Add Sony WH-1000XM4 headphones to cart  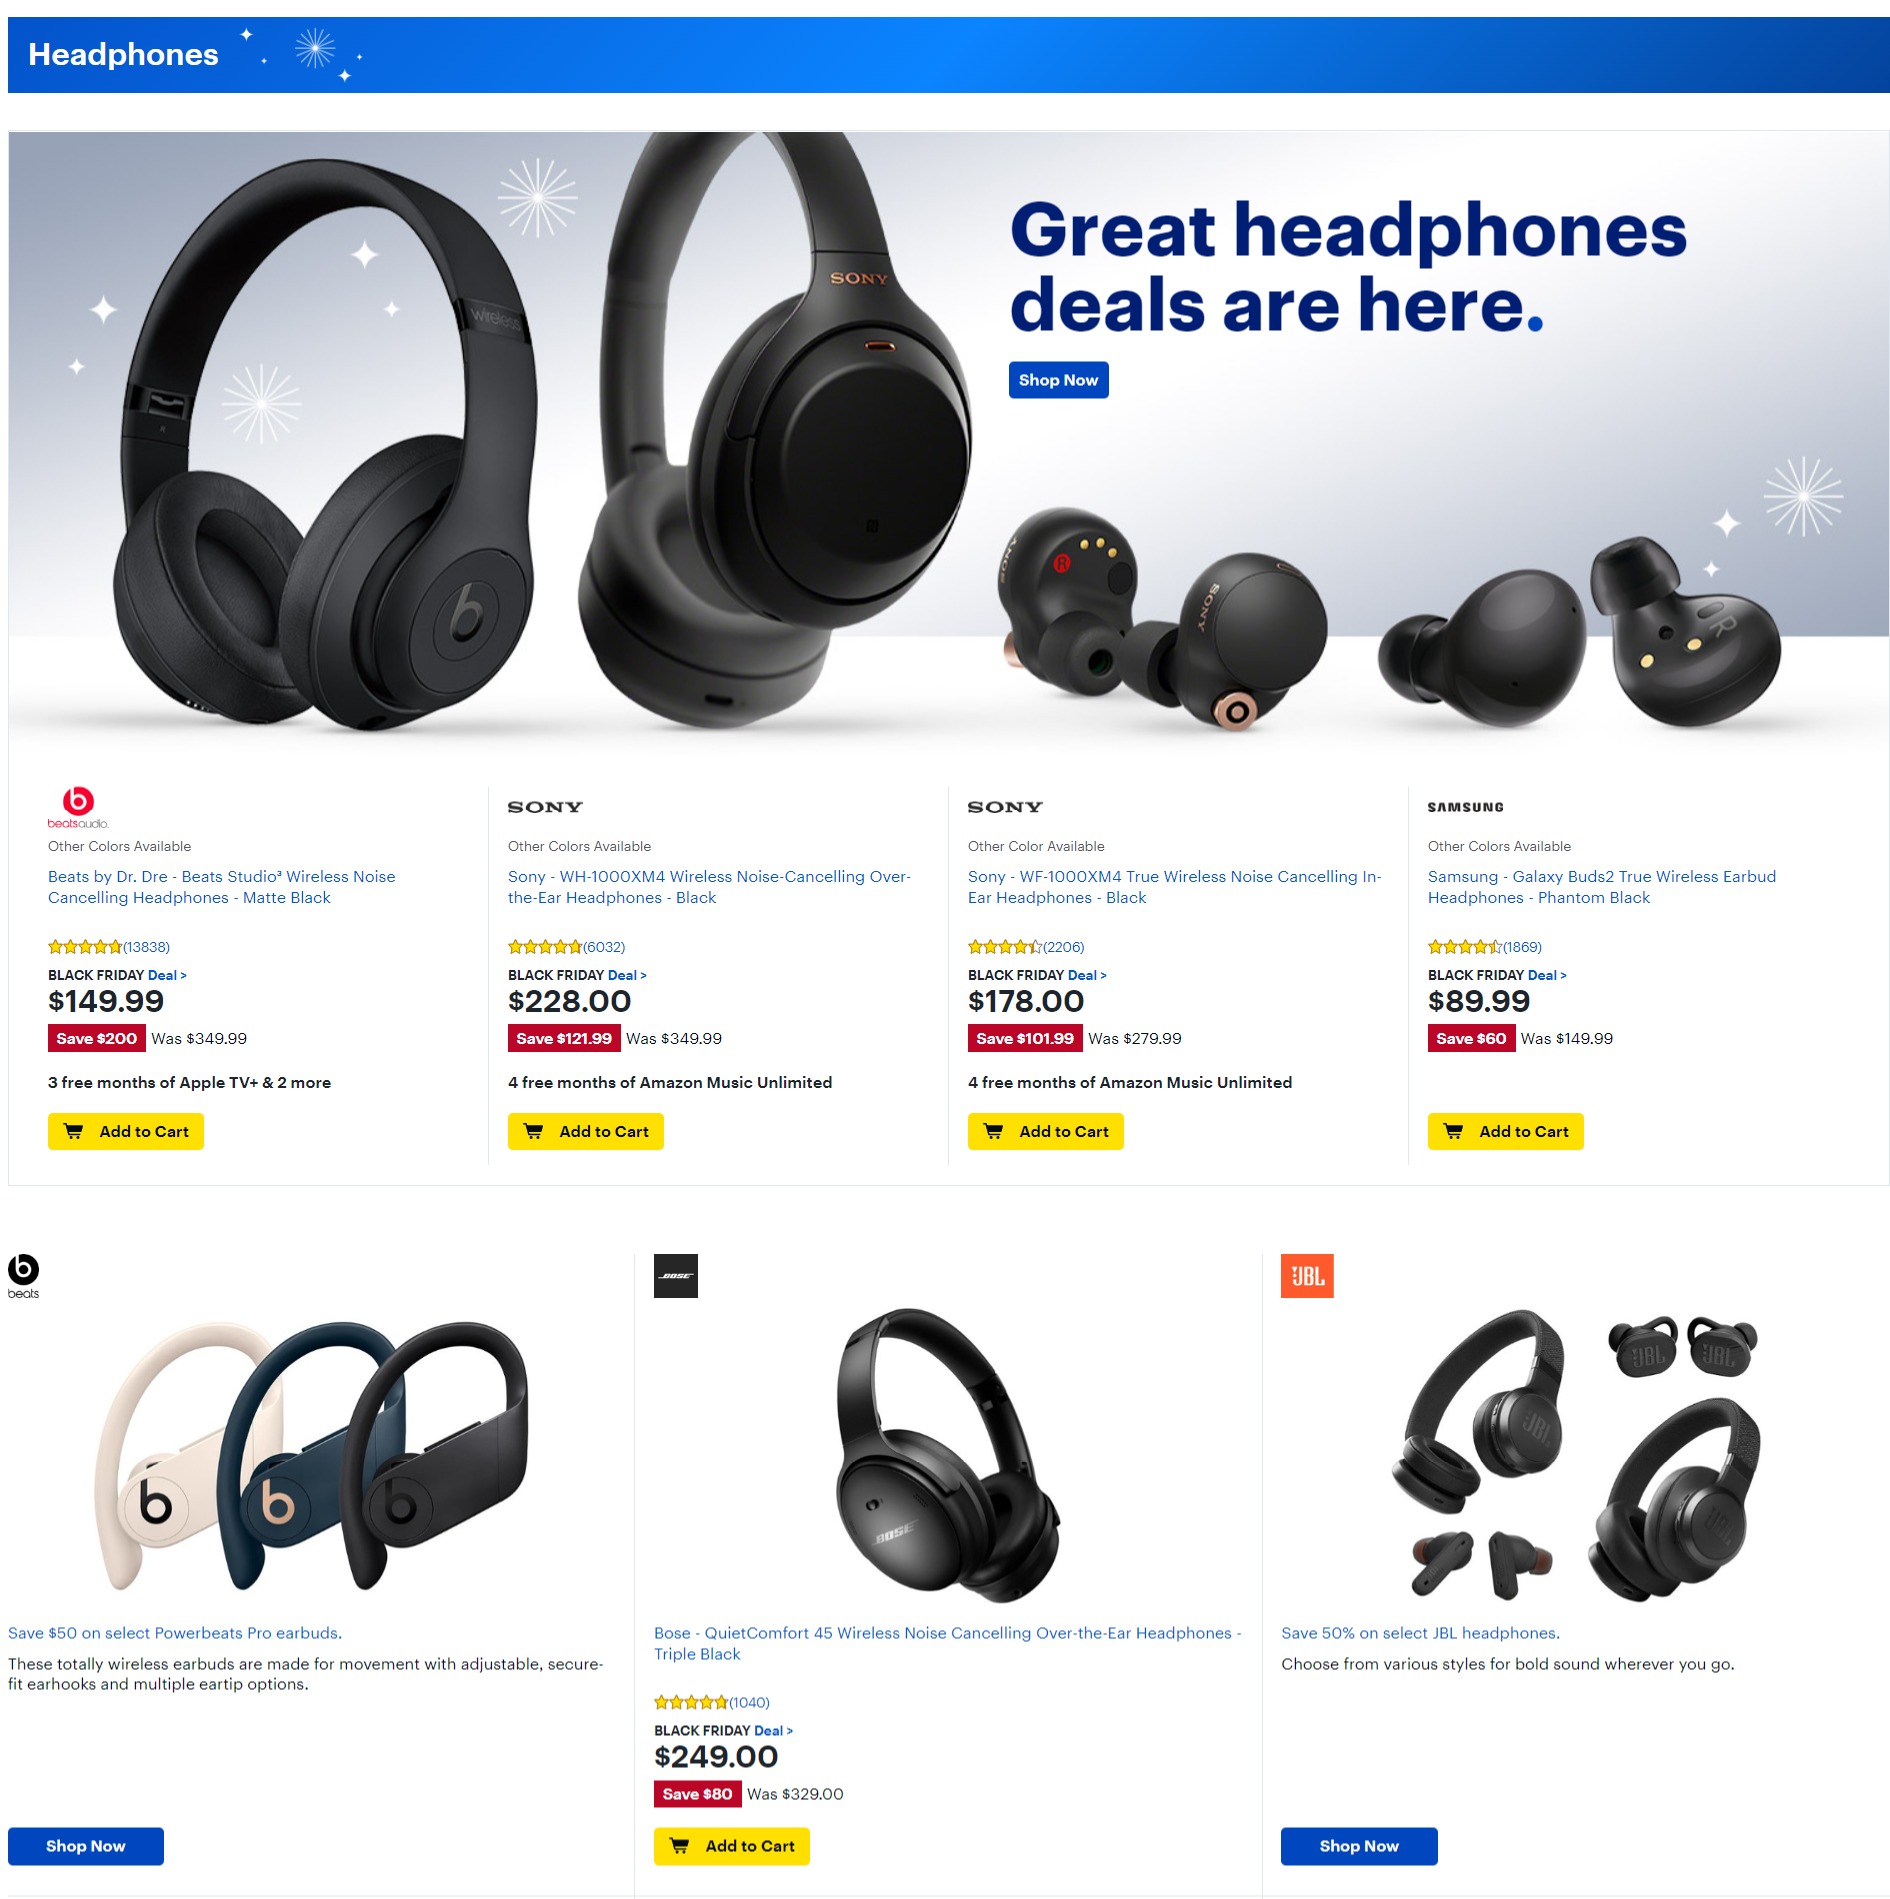(586, 1132)
